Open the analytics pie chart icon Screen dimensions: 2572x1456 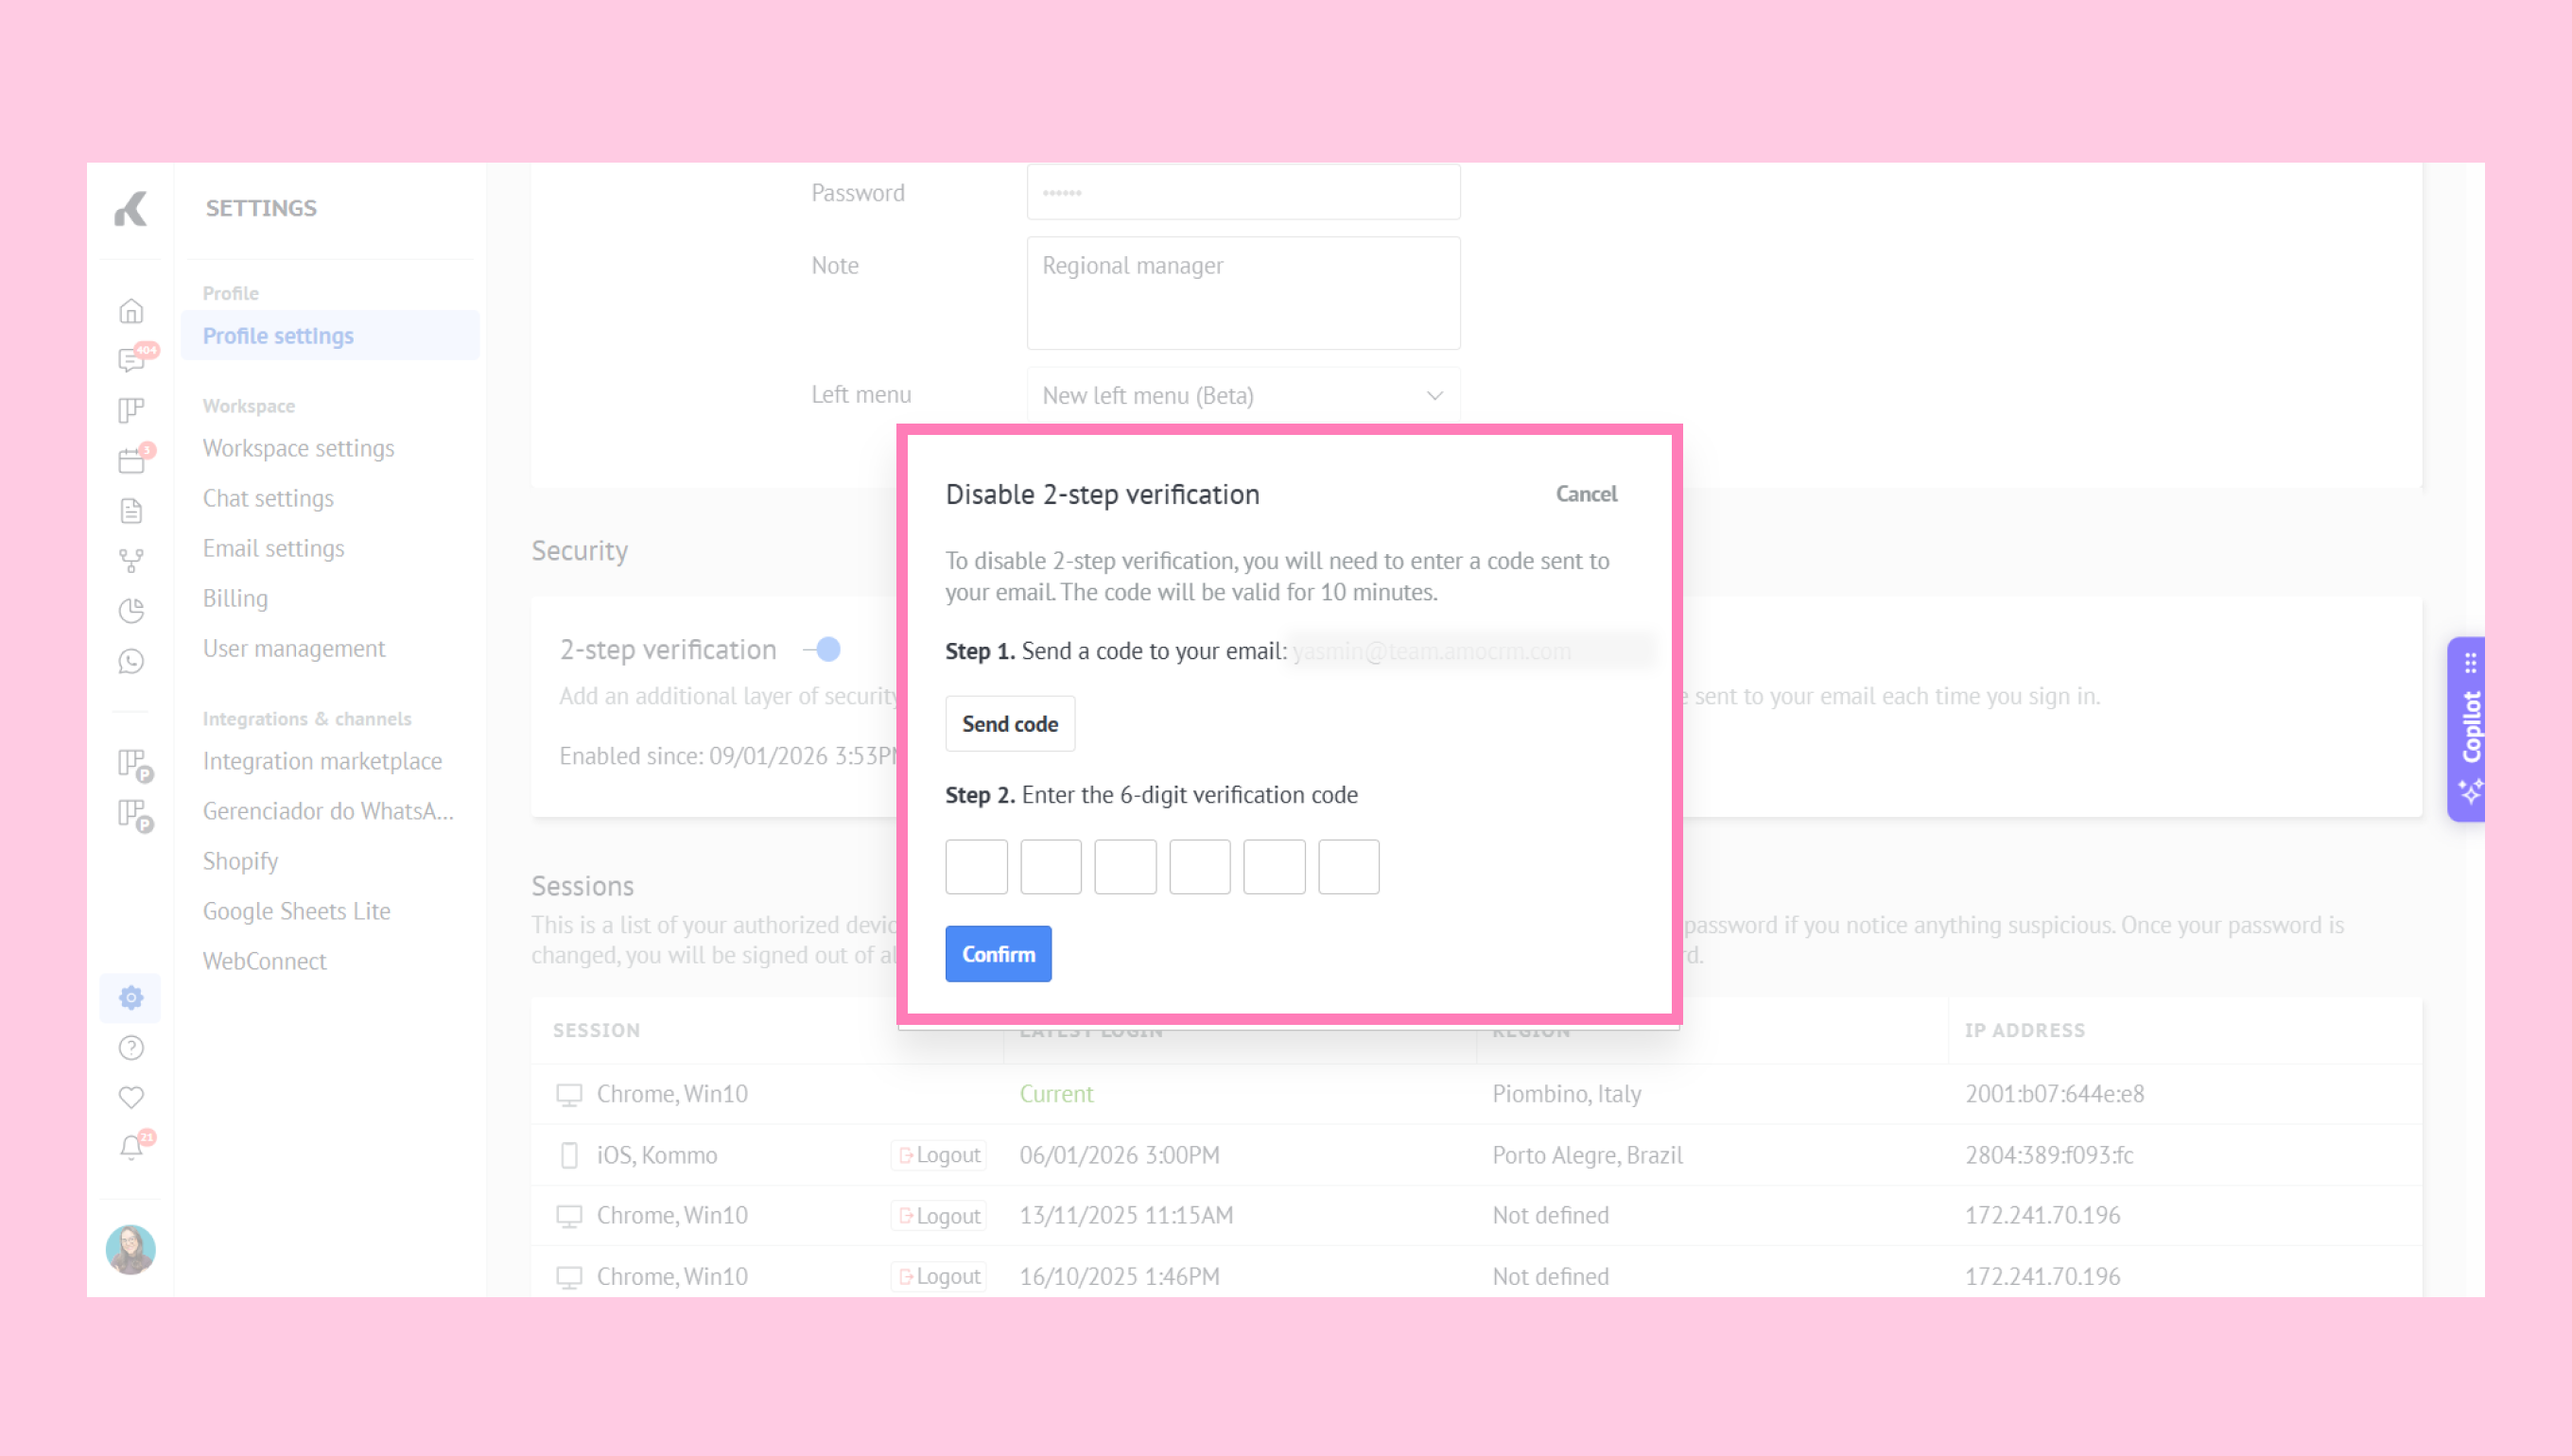[x=131, y=611]
